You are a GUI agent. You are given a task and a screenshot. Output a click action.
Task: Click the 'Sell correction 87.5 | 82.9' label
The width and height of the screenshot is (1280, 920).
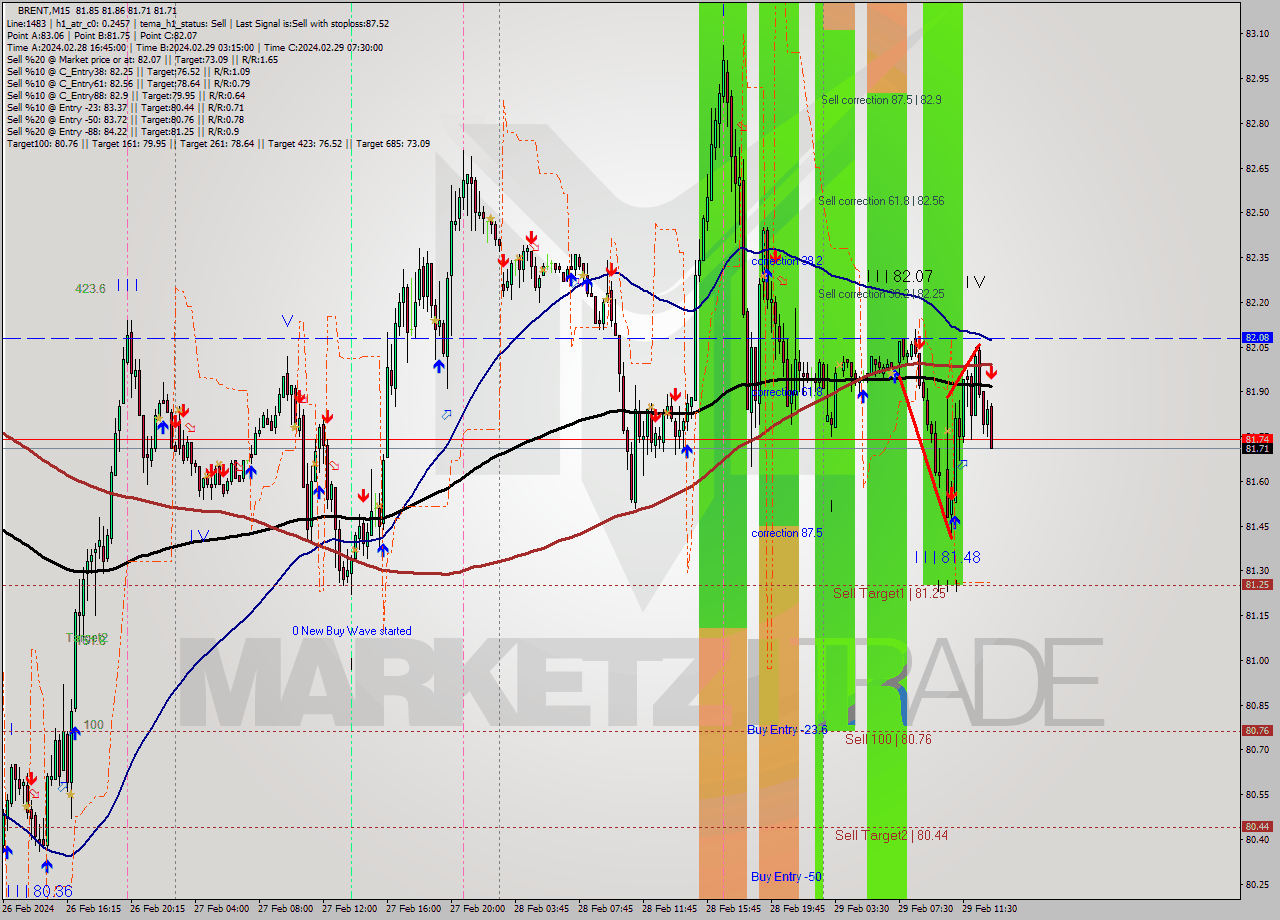coord(881,100)
